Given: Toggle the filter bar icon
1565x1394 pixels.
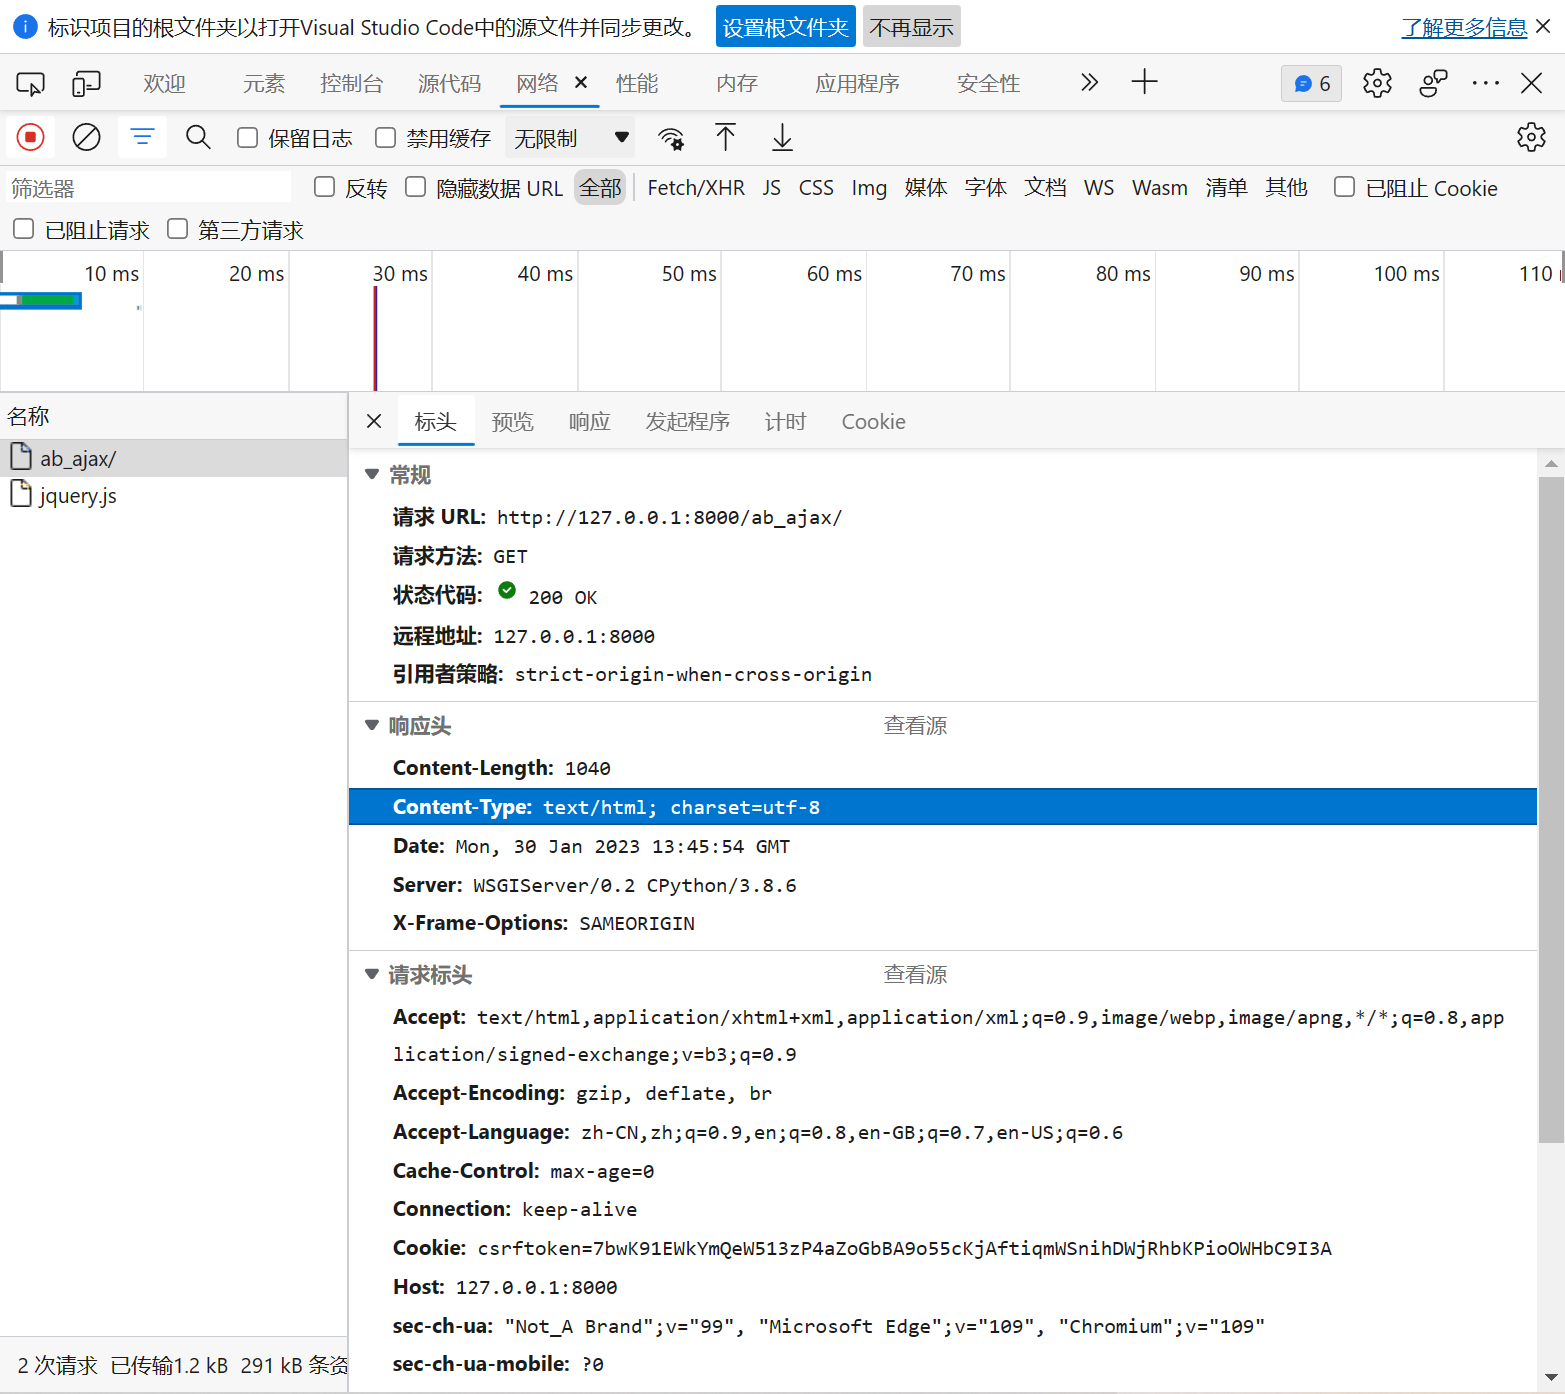Looking at the screenshot, I should 142,137.
